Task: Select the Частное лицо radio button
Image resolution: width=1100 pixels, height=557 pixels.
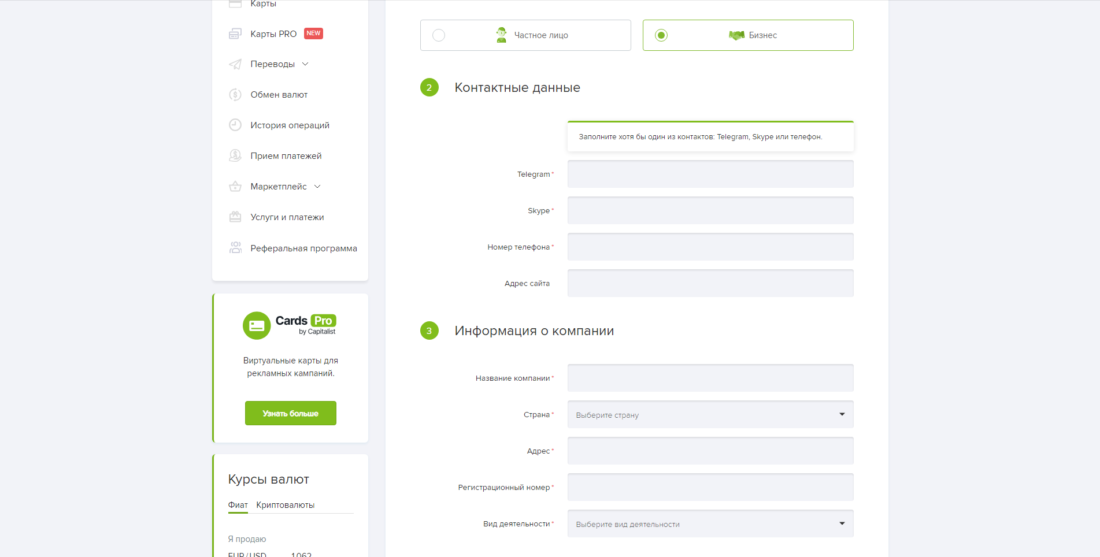Action: click(x=439, y=35)
